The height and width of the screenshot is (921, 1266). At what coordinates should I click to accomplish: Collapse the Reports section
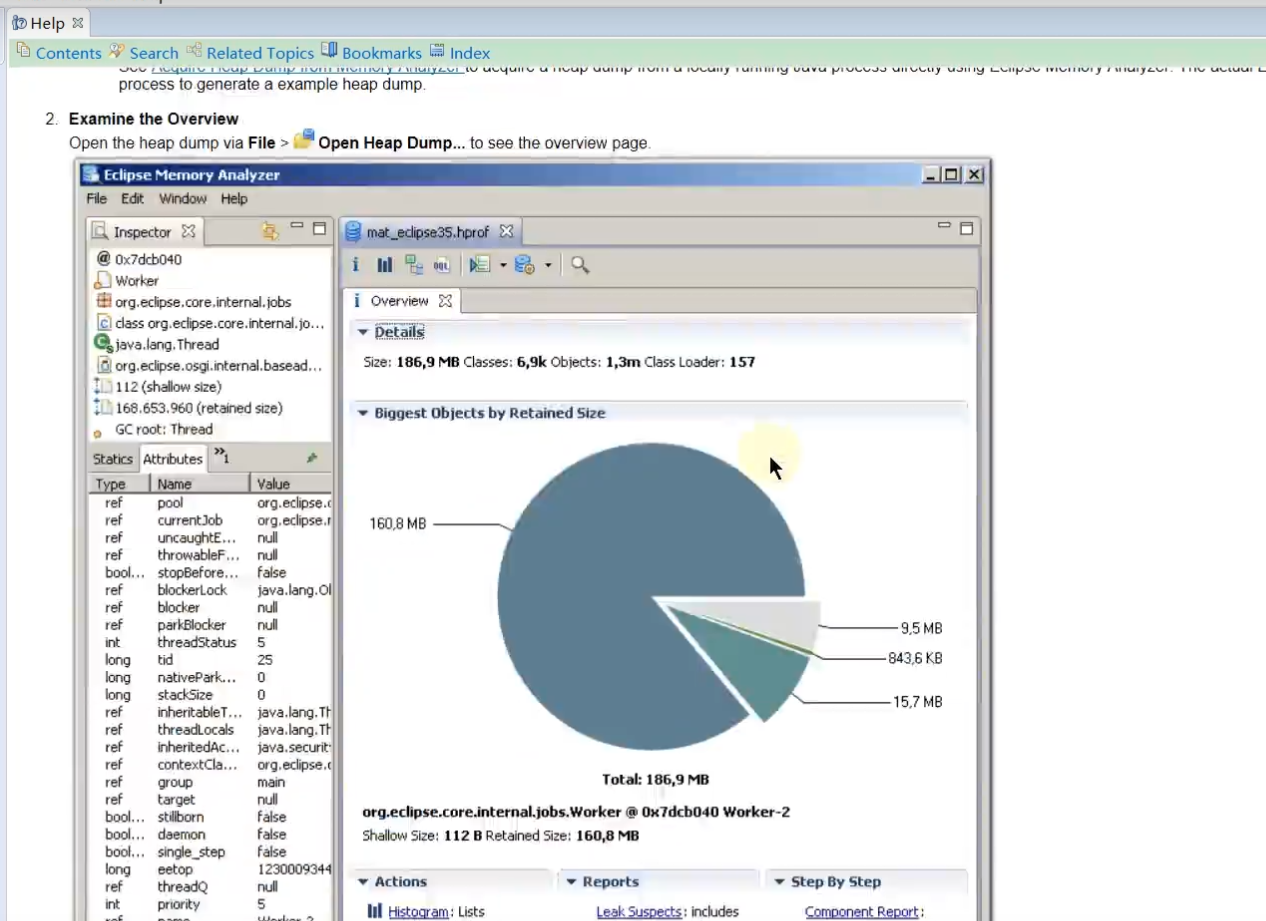pos(571,882)
